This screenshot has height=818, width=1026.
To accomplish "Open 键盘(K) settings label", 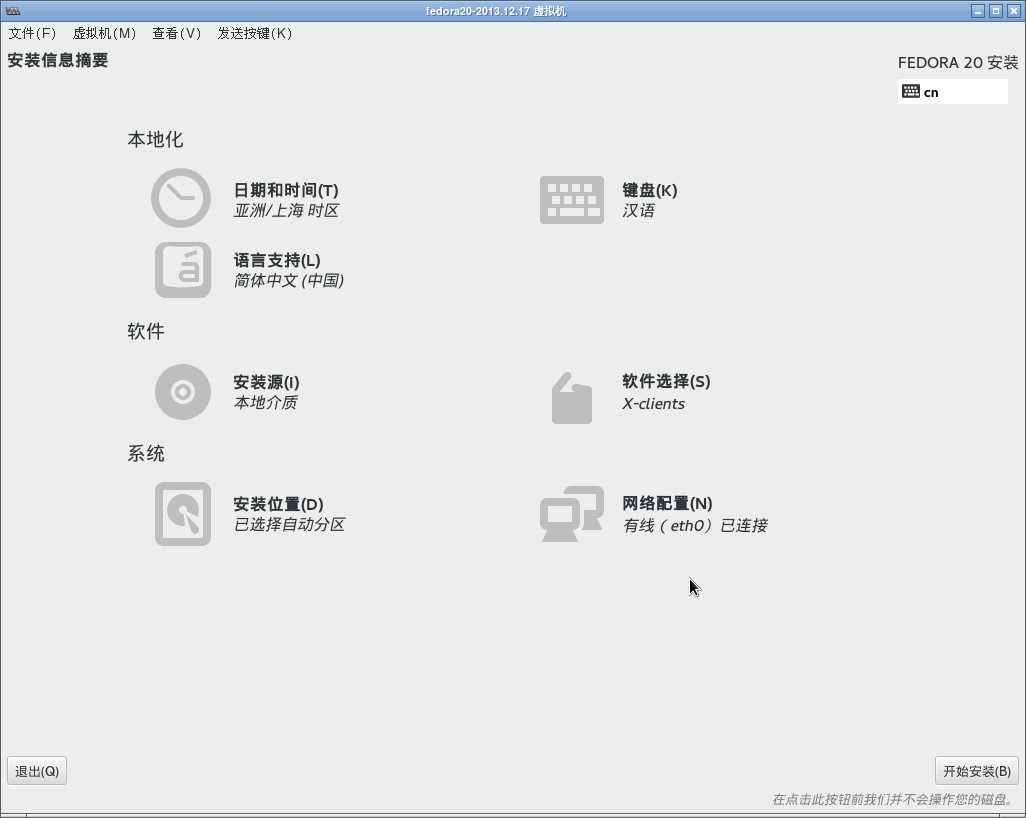I will click(x=650, y=190).
